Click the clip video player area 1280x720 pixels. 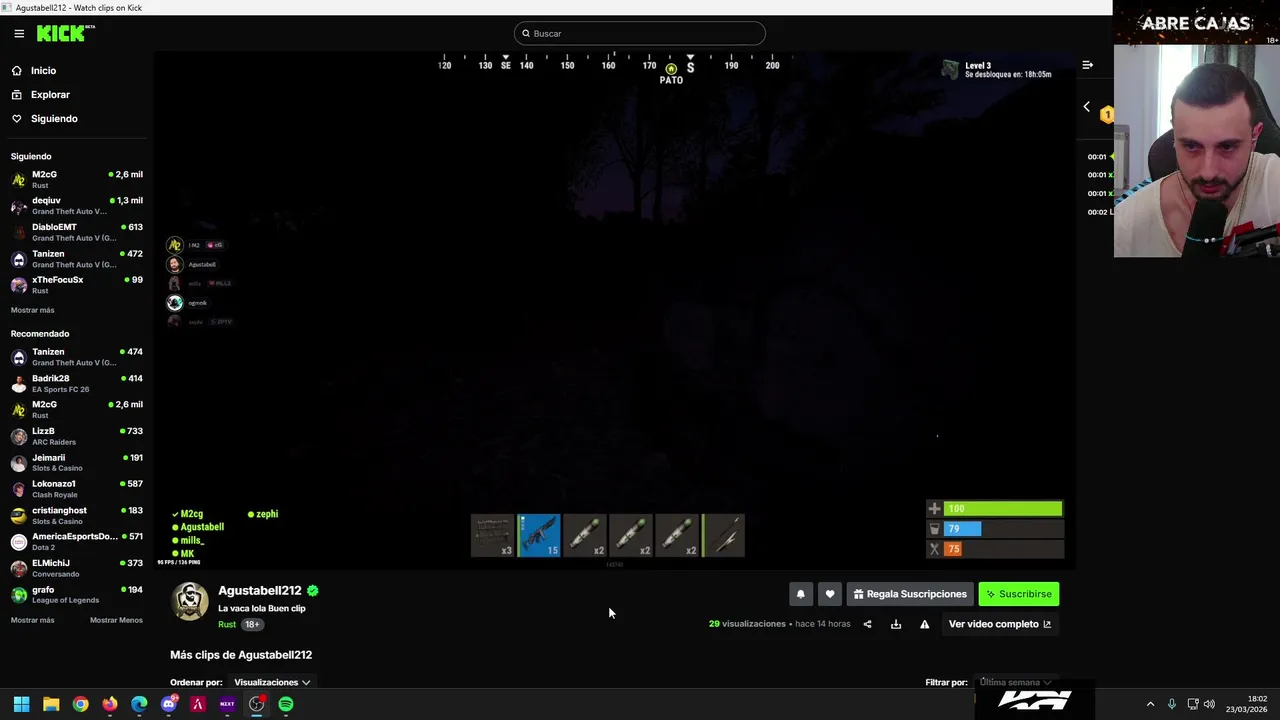coord(615,310)
